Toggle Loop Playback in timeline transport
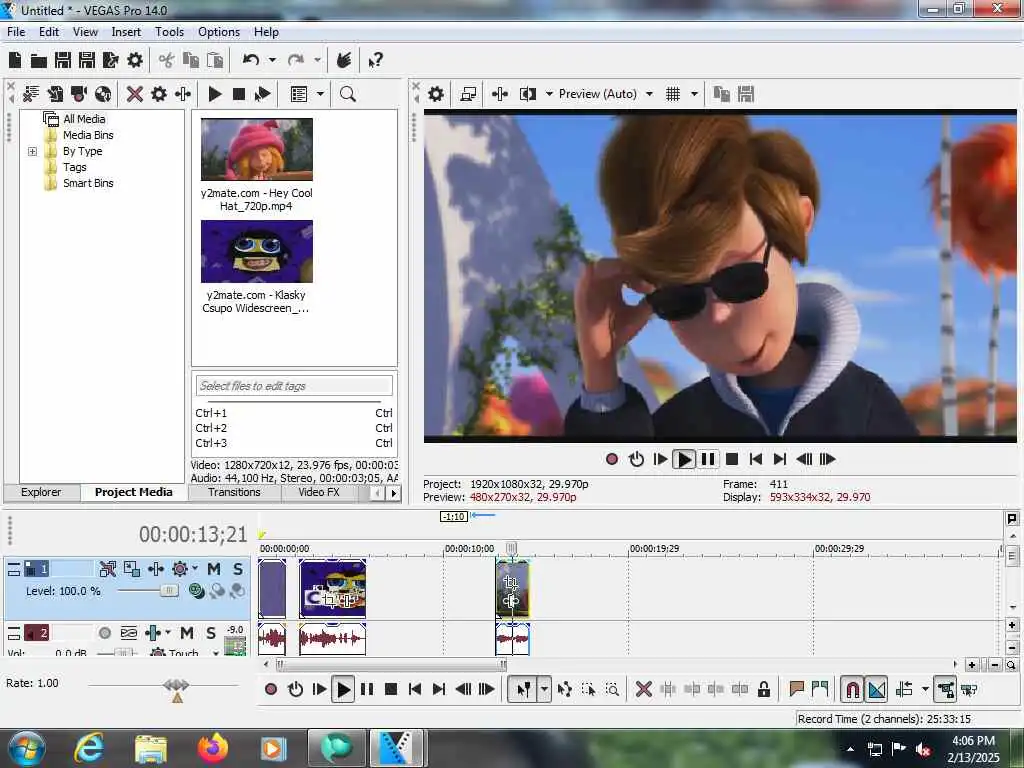Viewport: 1024px width, 768px height. point(295,689)
